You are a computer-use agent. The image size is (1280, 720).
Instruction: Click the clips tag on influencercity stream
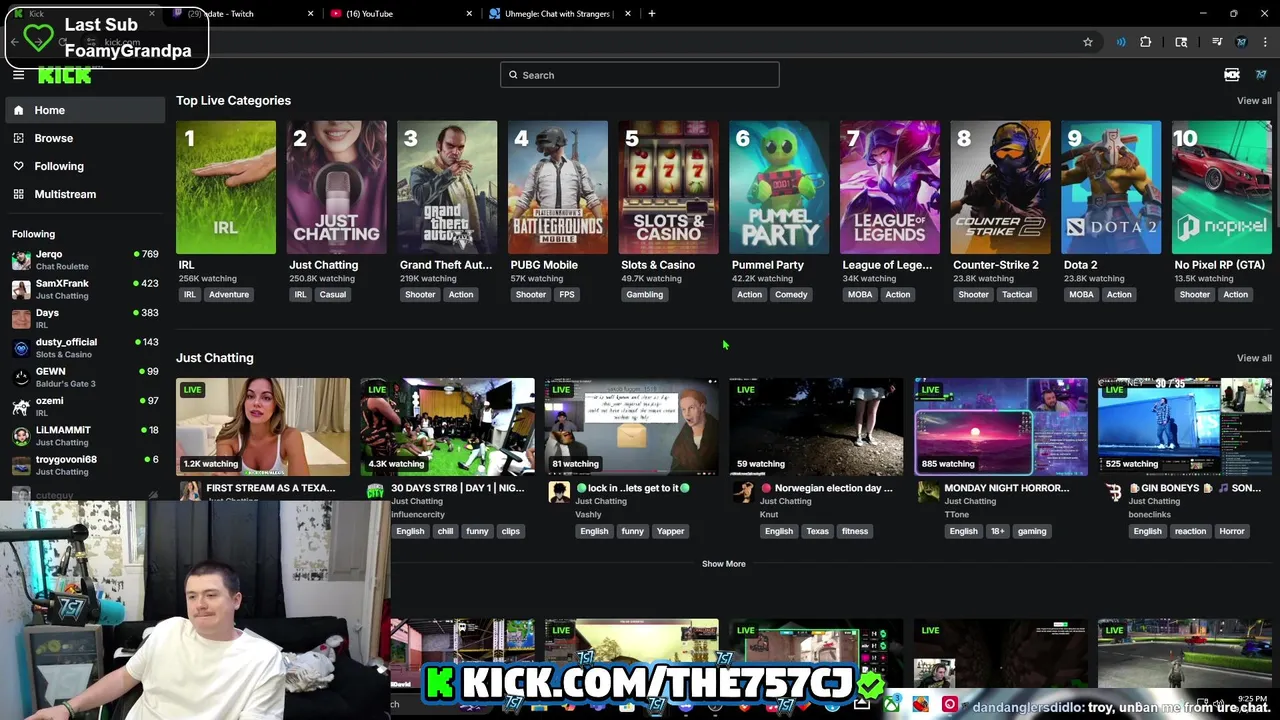tap(511, 531)
